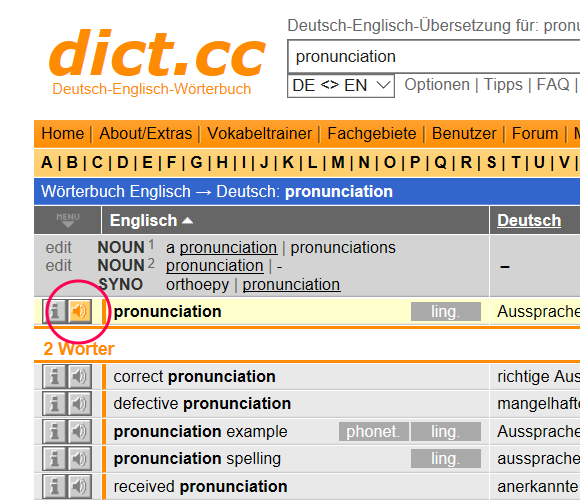Play audio for 'pronunciation example'
Viewport: 580px width, 500px height.
pos(80,431)
